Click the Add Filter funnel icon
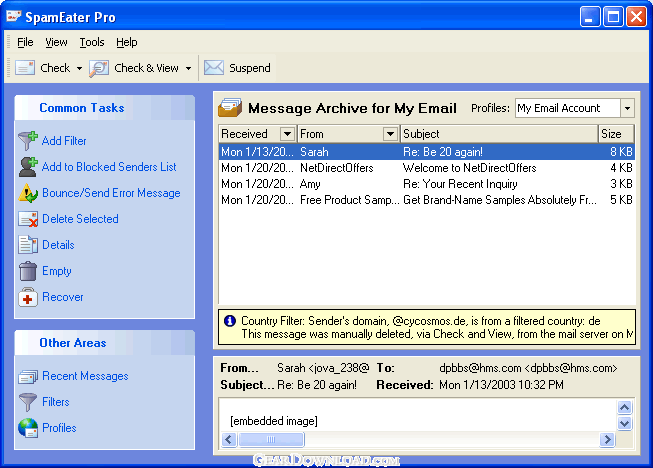This screenshot has height=468, width=653. point(28,141)
